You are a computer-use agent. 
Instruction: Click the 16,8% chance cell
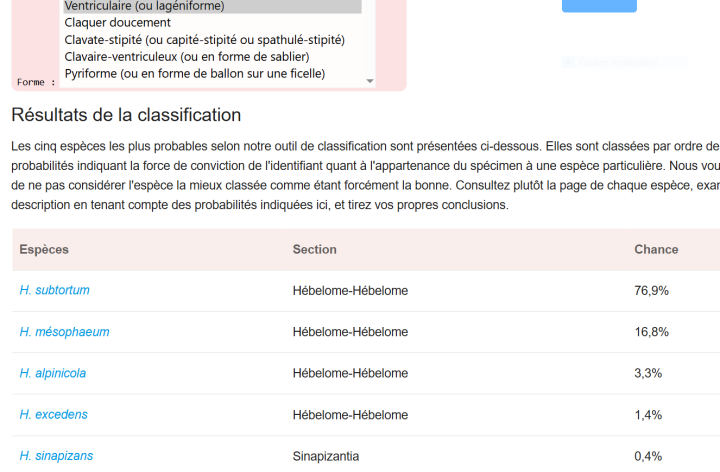tap(651, 331)
